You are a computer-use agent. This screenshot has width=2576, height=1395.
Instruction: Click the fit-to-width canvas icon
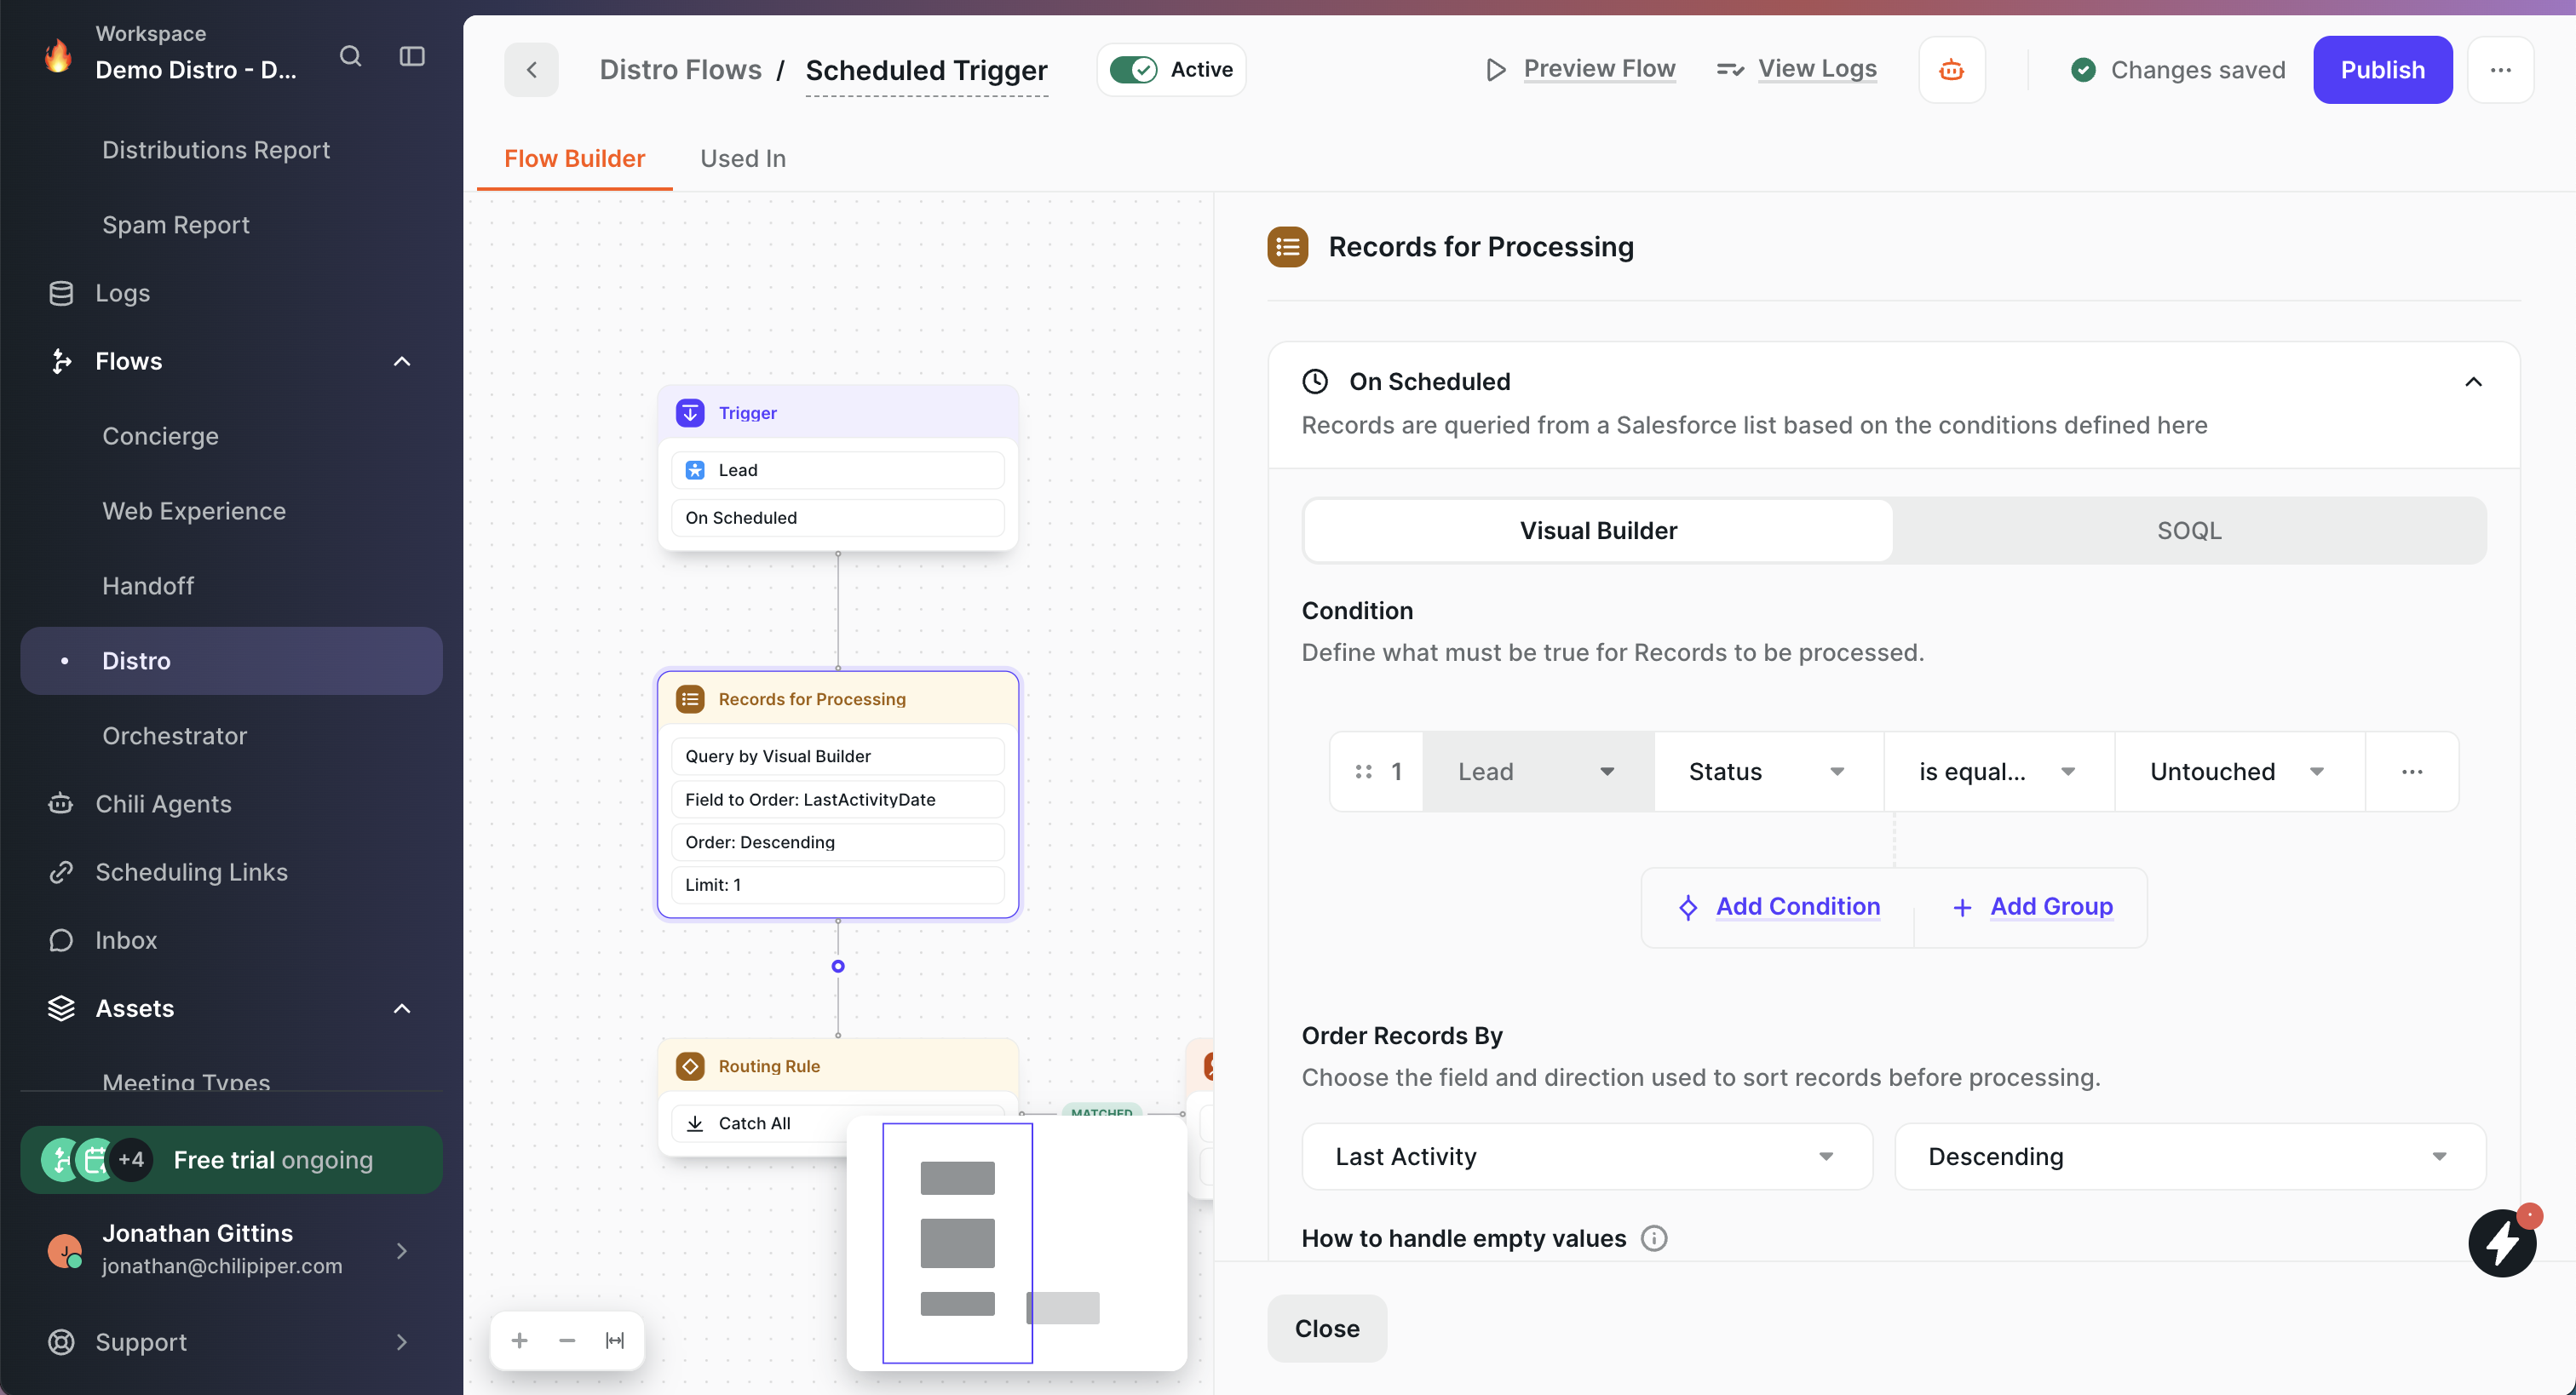(615, 1340)
